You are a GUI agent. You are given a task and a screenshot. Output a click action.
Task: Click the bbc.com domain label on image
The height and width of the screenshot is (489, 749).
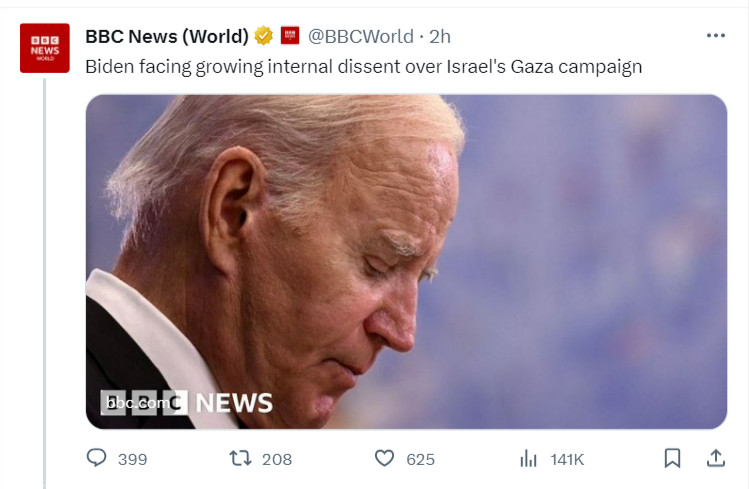coord(138,403)
